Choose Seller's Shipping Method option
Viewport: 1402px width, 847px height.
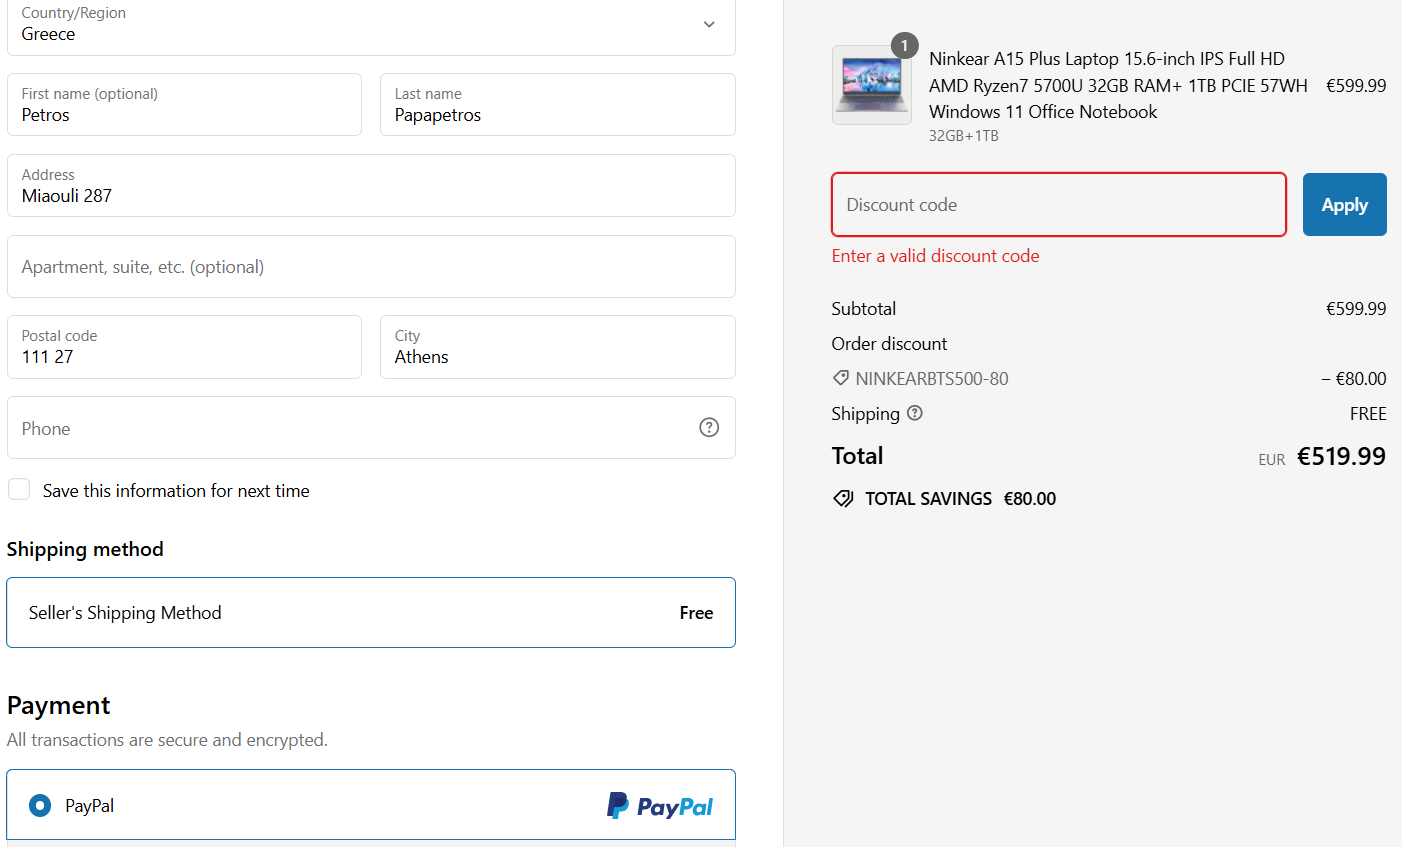pyautogui.click(x=371, y=613)
